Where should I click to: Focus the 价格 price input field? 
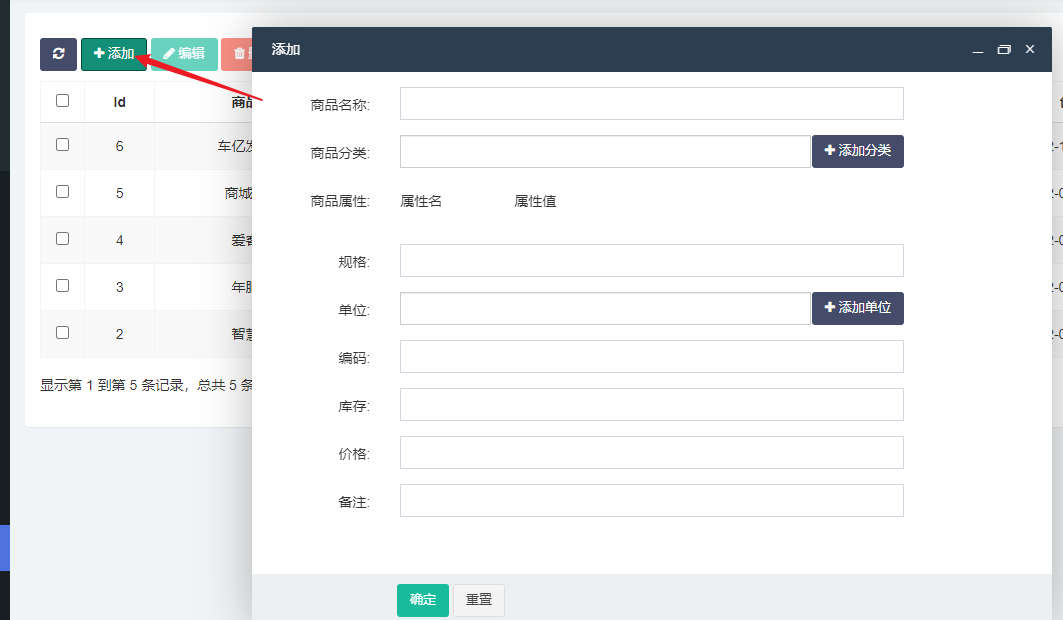coord(650,452)
